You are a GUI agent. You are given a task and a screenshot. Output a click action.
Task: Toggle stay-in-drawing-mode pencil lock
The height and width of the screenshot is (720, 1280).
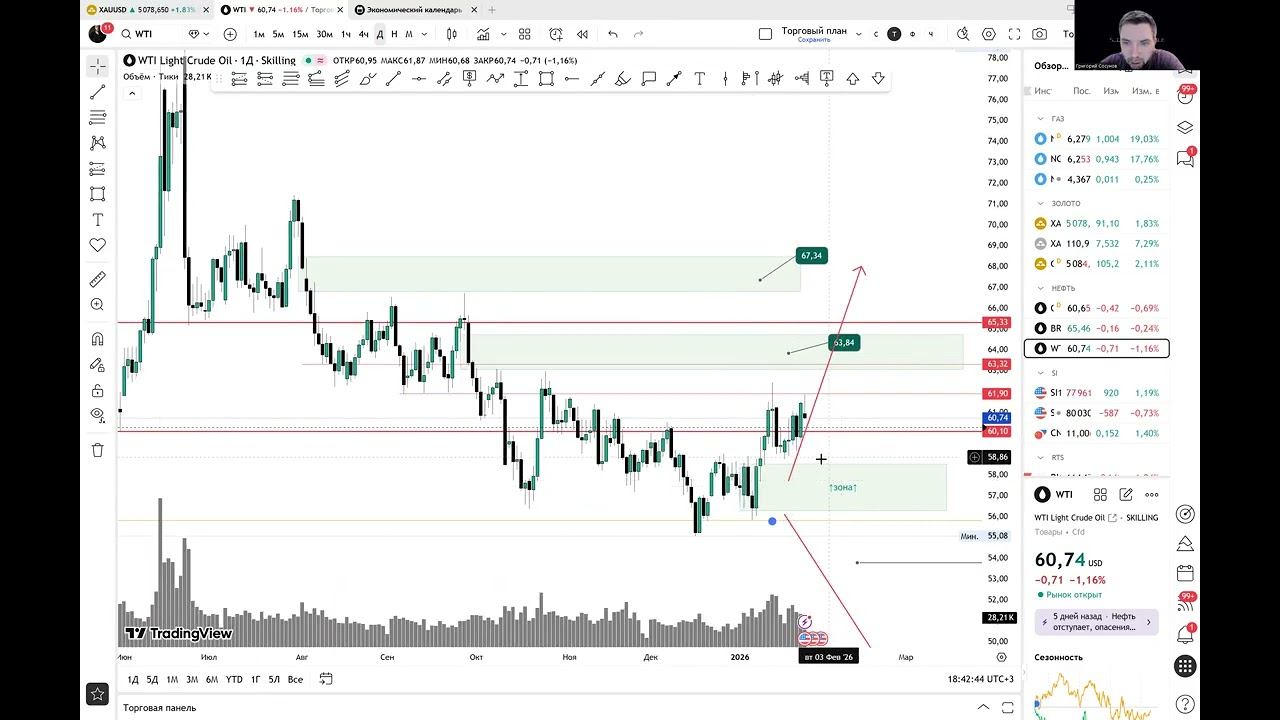coord(97,365)
